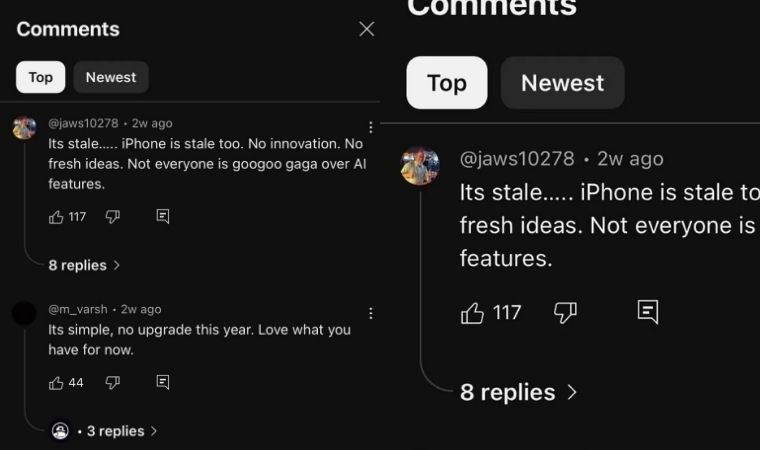Dislike the @jaws10278 comment in left panel
This screenshot has width=760, height=450.
coord(113,216)
